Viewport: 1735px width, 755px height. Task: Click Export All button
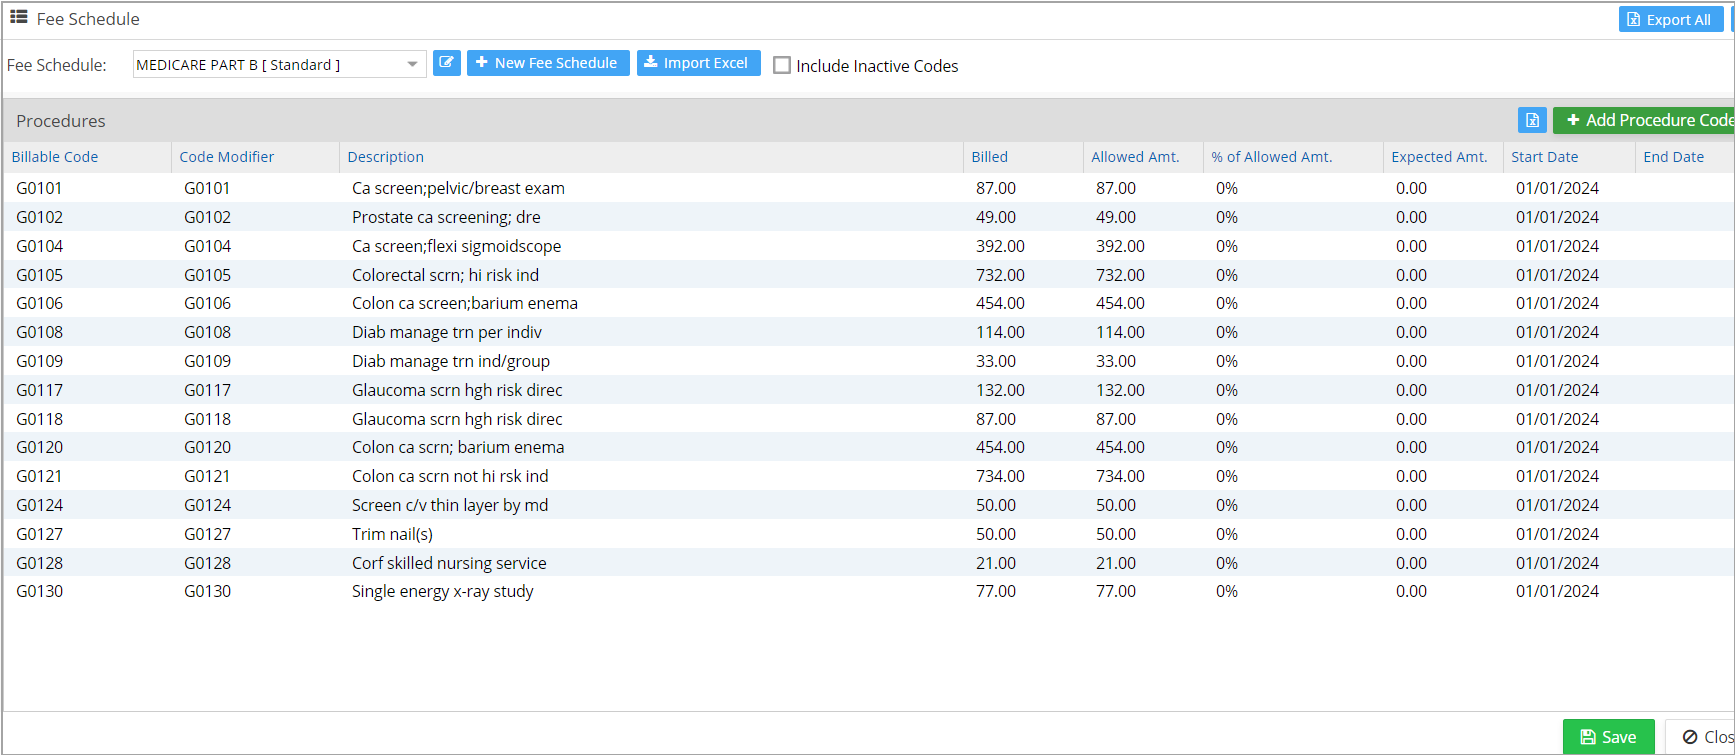[x=1668, y=19]
